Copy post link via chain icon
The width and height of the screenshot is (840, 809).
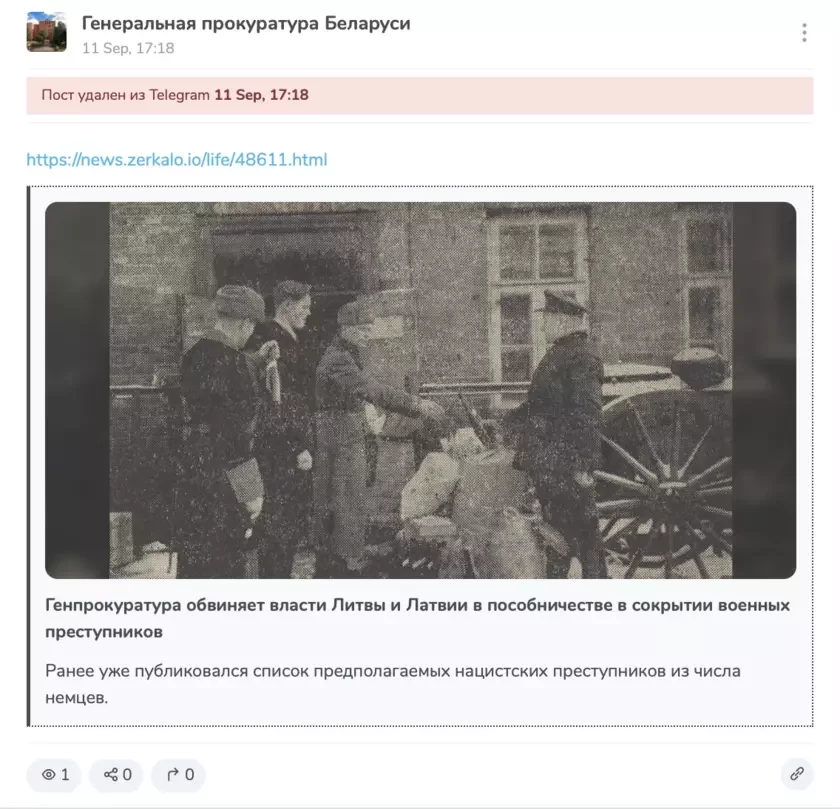797,774
